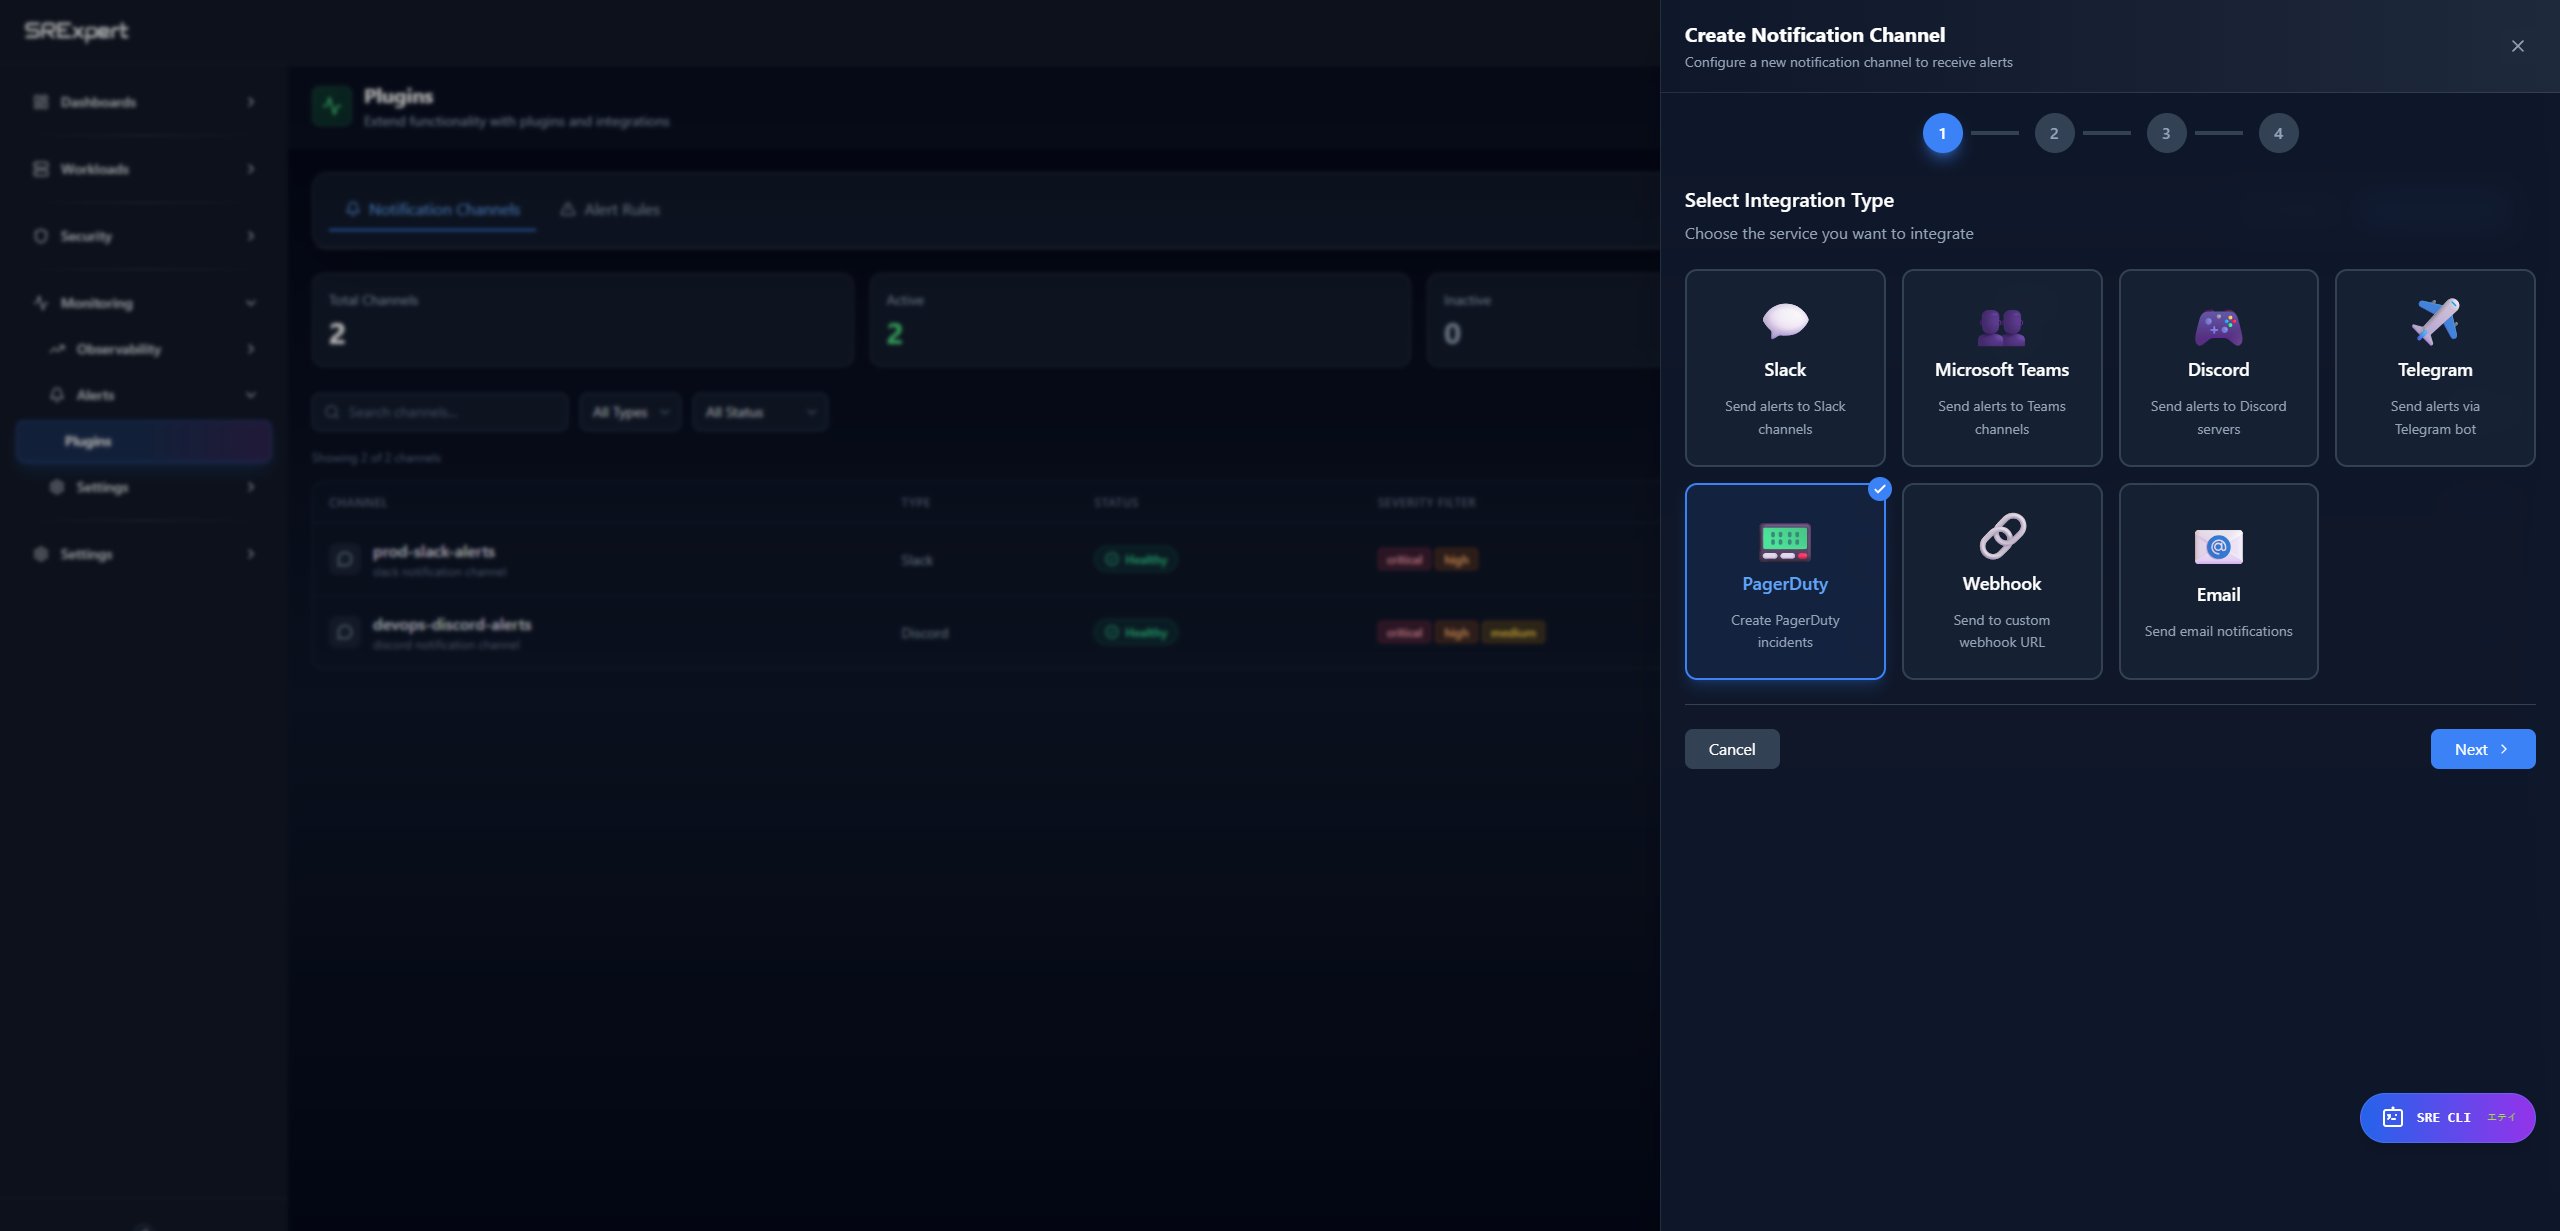Click the Email envelope icon
The width and height of the screenshot is (2560, 1231).
pyautogui.click(x=2218, y=547)
